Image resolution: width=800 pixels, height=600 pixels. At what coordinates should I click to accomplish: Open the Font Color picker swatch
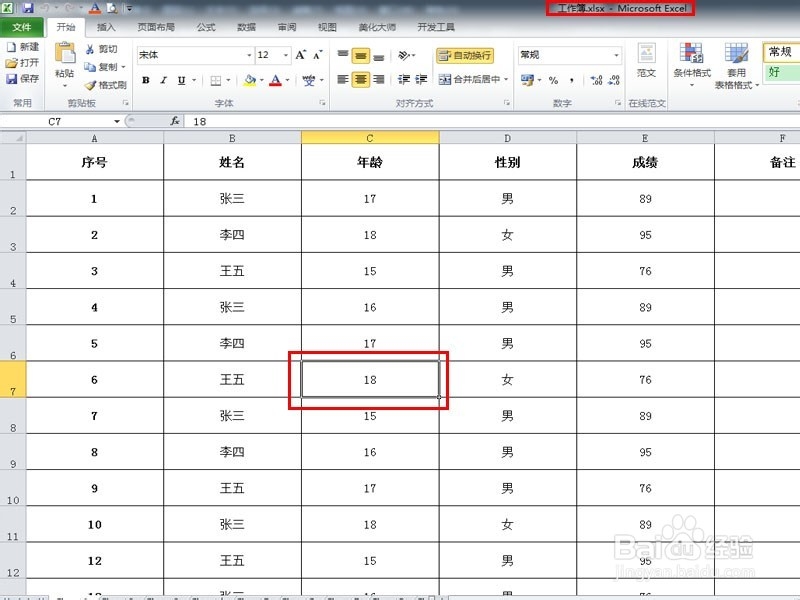278,80
